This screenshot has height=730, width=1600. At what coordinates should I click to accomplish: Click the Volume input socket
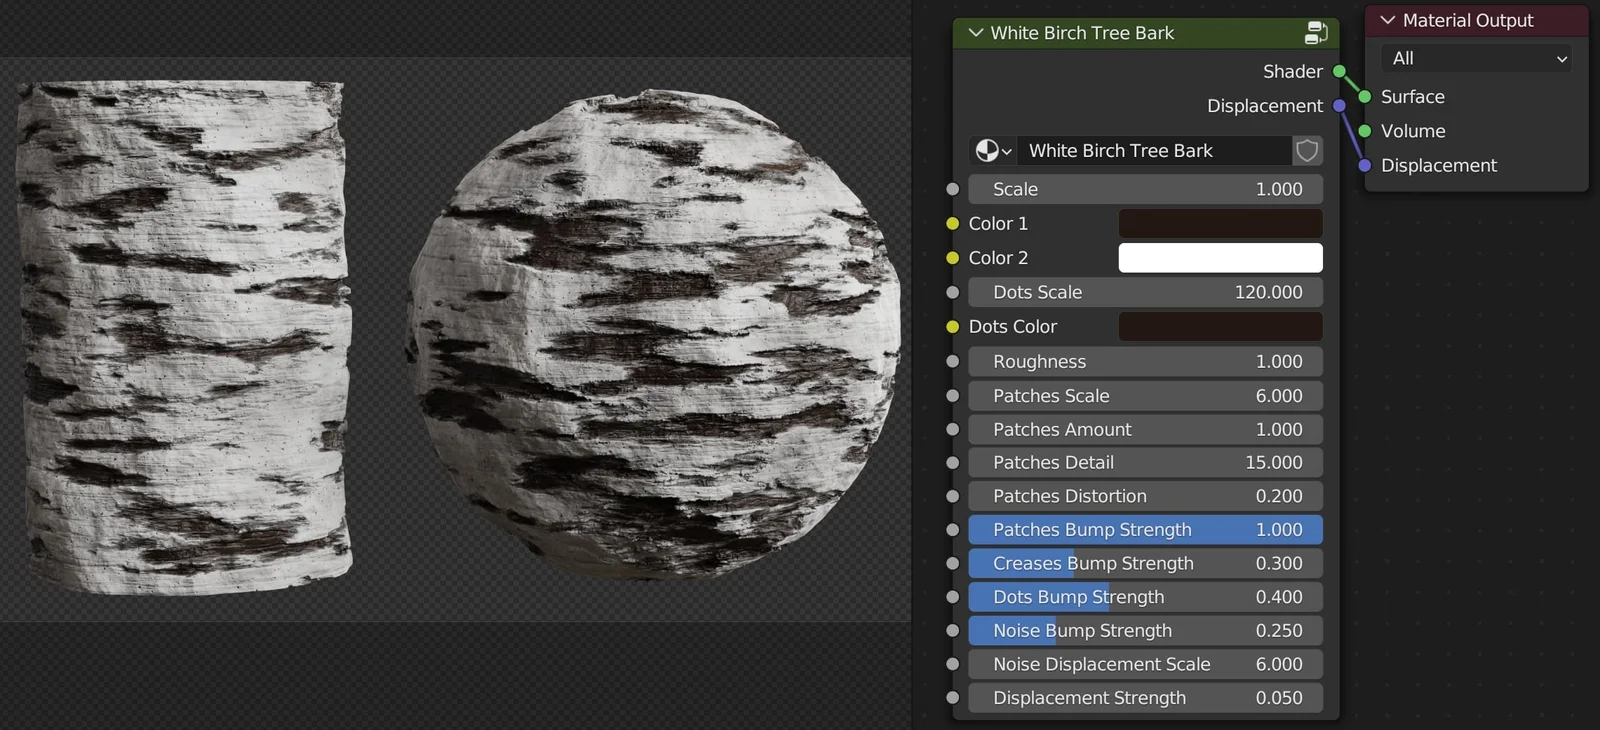(1364, 131)
